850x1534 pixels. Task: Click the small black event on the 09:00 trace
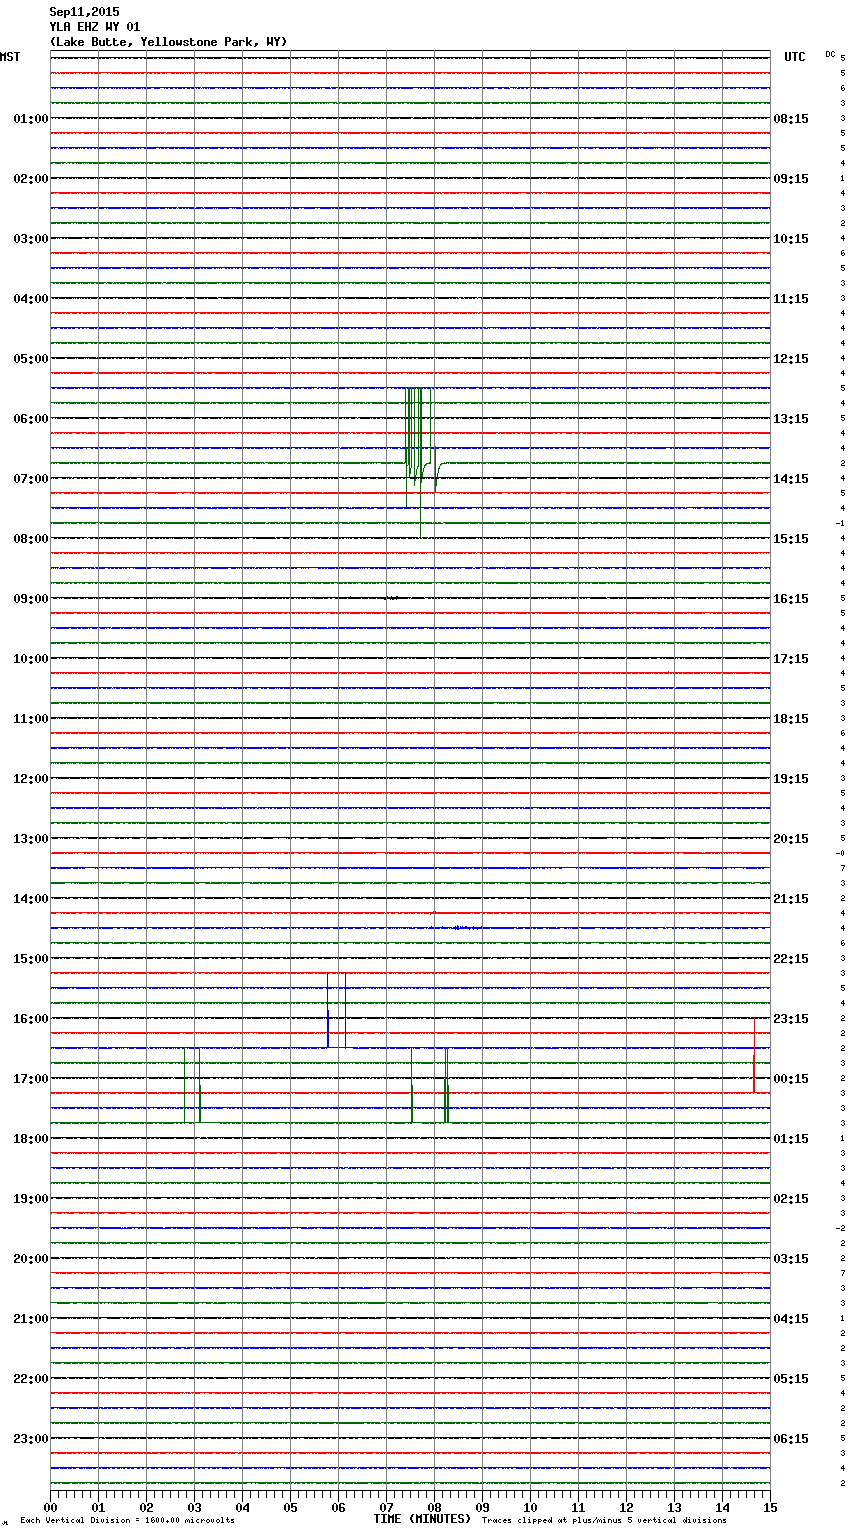pyautogui.click(x=392, y=598)
